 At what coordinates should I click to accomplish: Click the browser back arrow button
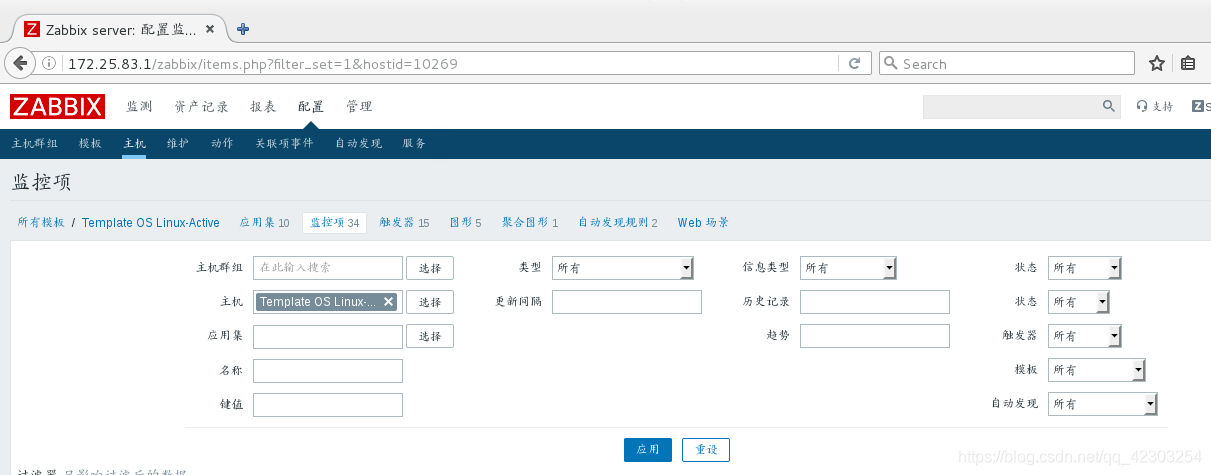(20, 63)
